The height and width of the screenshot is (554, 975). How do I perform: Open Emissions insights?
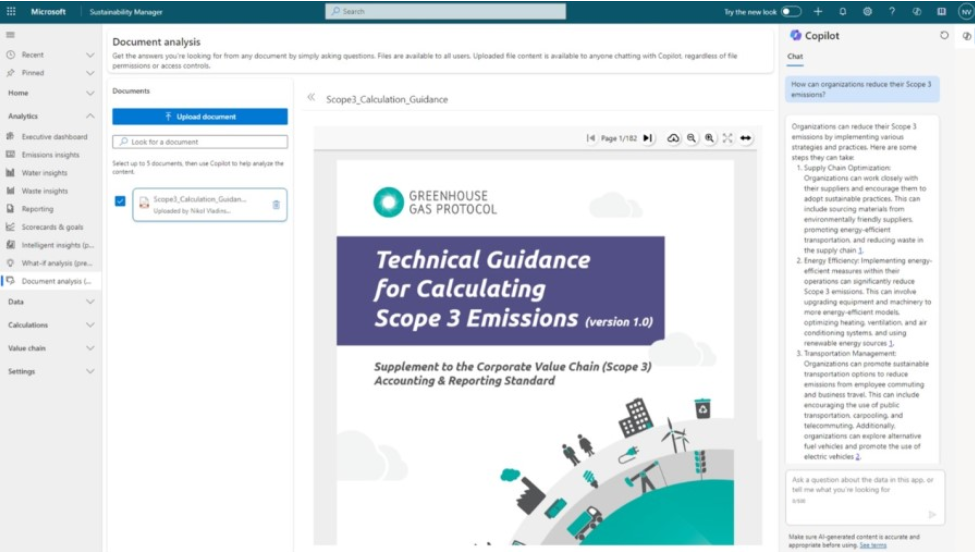pos(50,155)
